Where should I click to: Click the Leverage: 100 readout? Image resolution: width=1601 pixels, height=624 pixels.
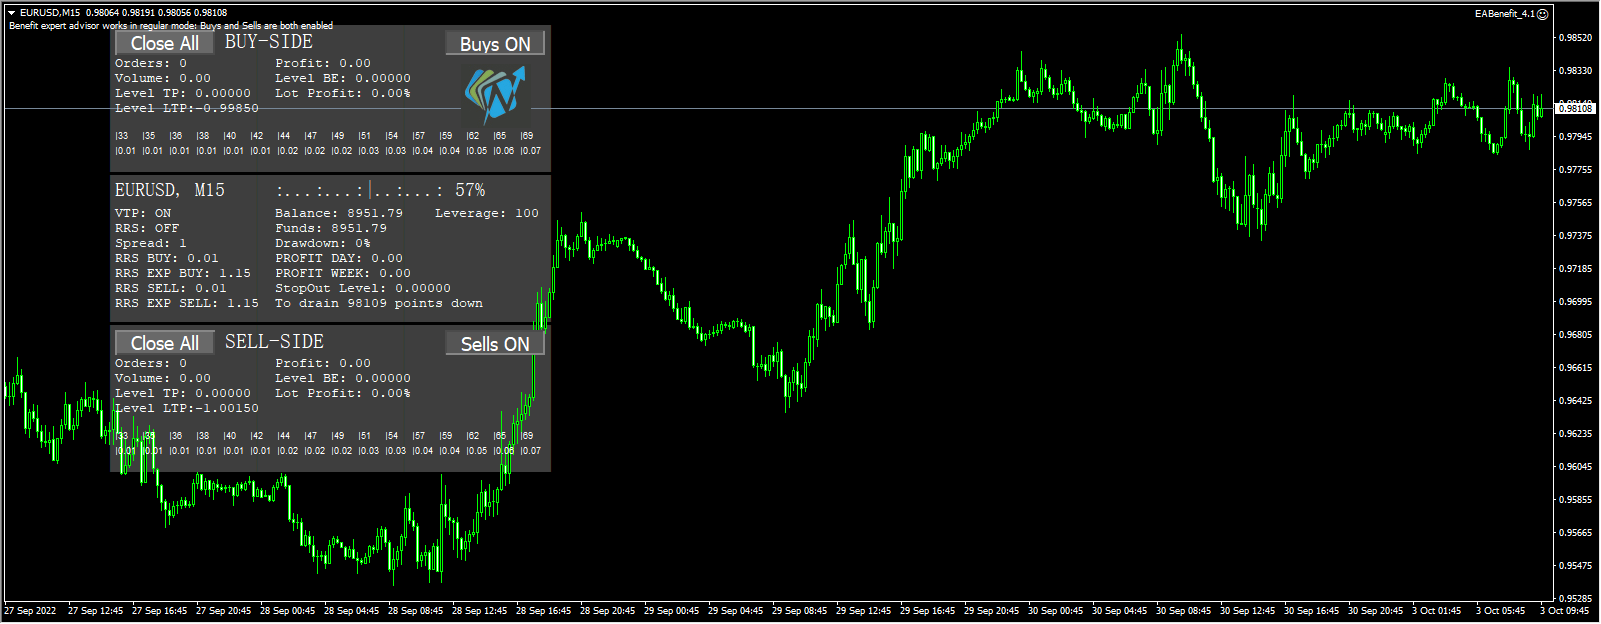487,213
